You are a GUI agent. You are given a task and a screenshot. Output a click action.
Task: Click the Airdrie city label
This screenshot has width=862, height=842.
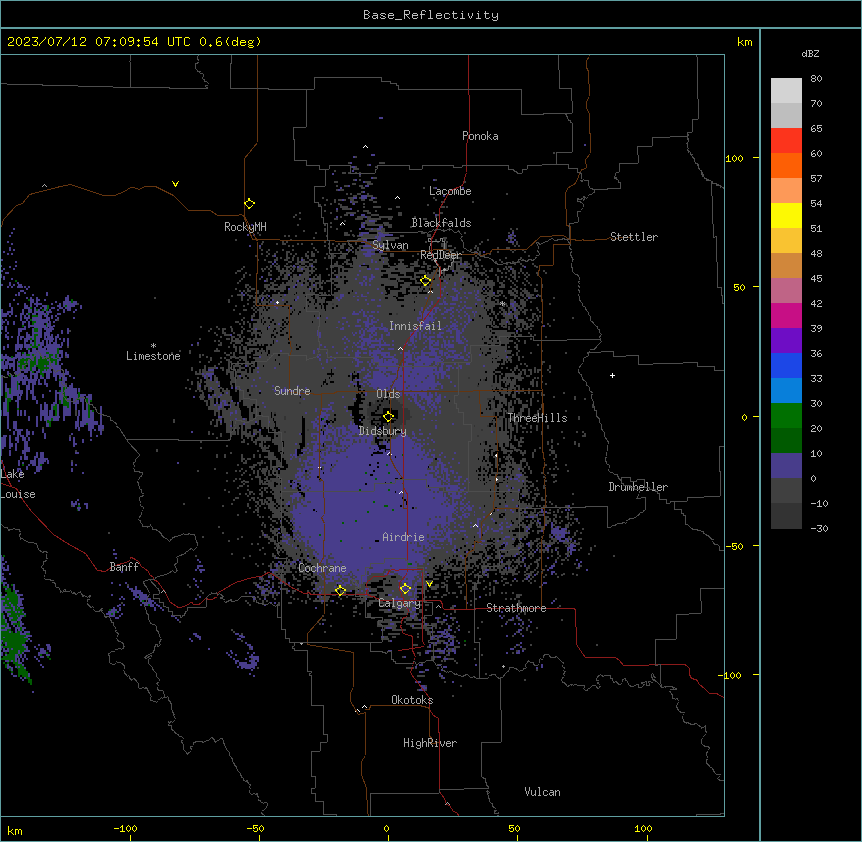(404, 537)
